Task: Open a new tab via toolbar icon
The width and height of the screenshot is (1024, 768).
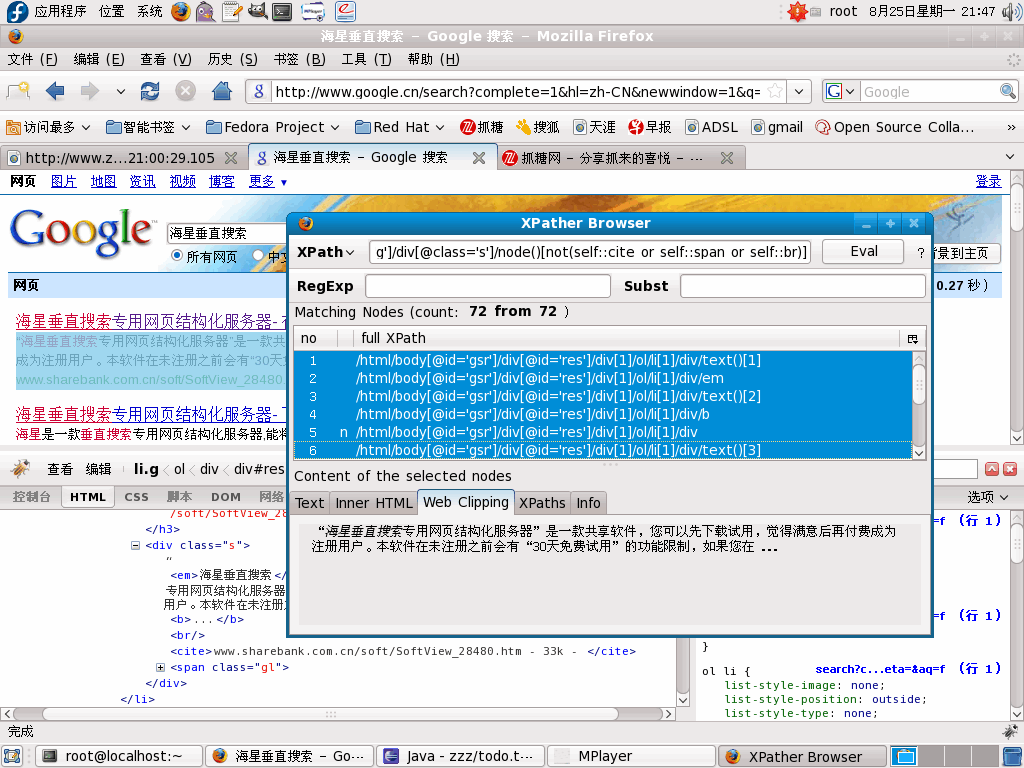Action: (x=18, y=91)
